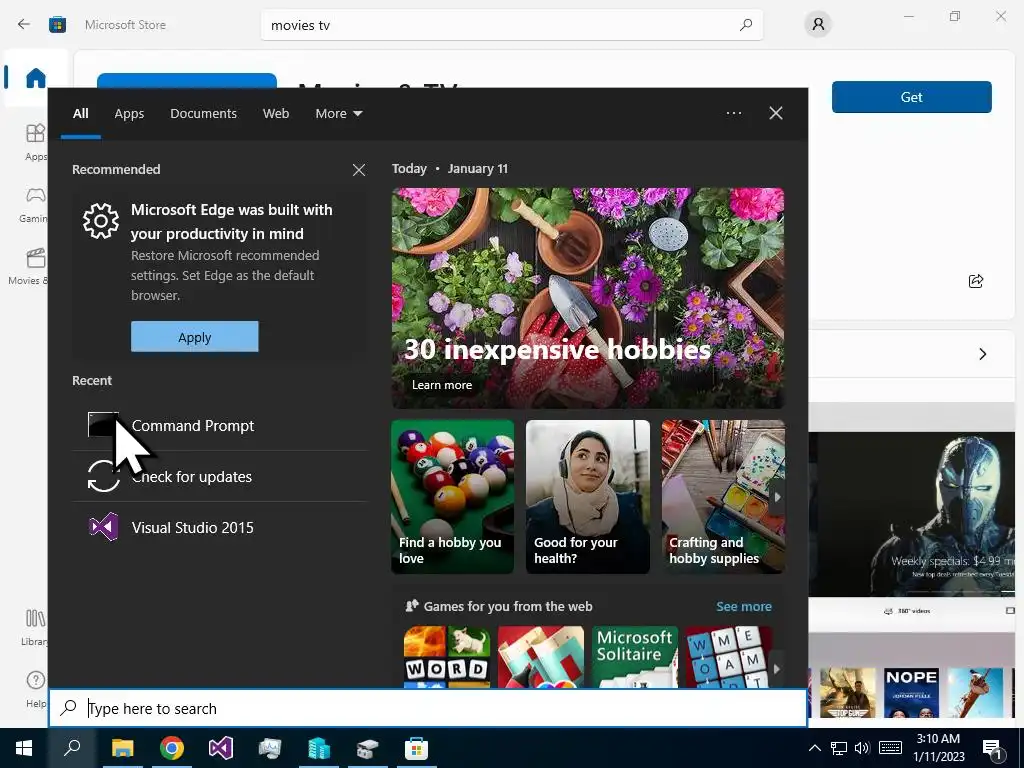Go back in Microsoft Store

[24, 25]
